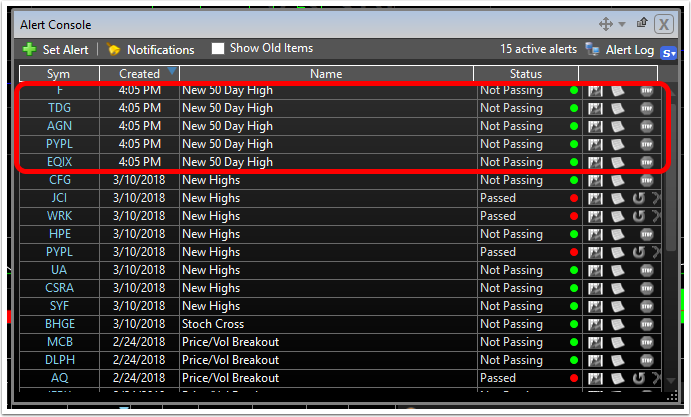Click the Passed status in the WRK row
The width and height of the screenshot is (691, 417).
click(498, 216)
